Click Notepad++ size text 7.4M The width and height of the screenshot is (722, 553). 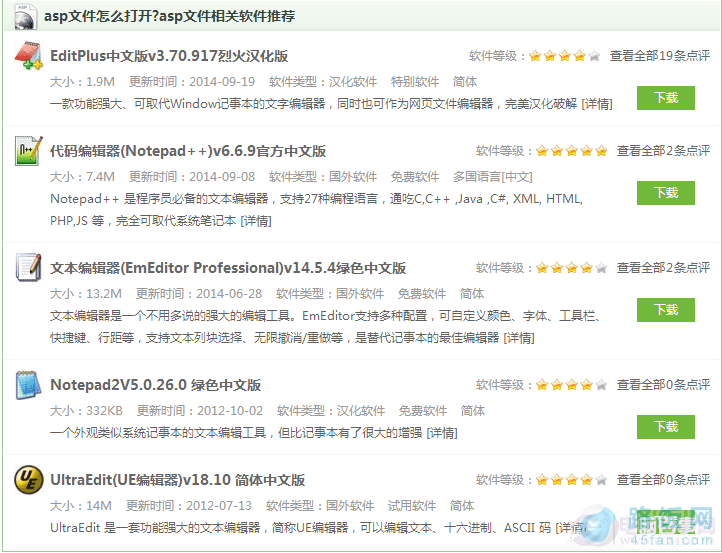point(100,176)
